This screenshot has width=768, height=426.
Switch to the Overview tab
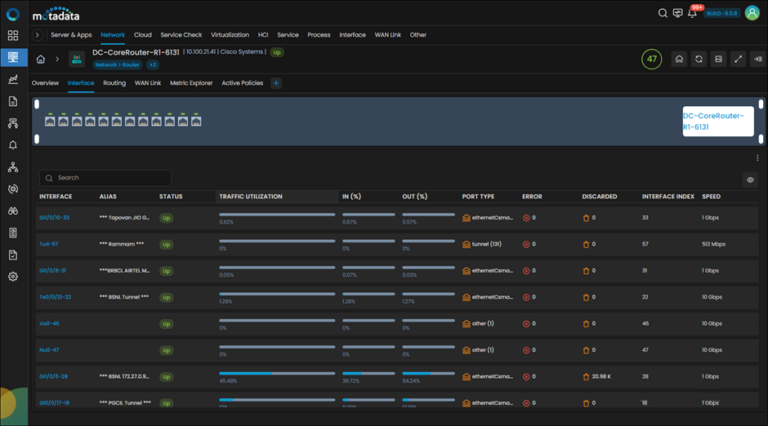pyautogui.click(x=45, y=83)
